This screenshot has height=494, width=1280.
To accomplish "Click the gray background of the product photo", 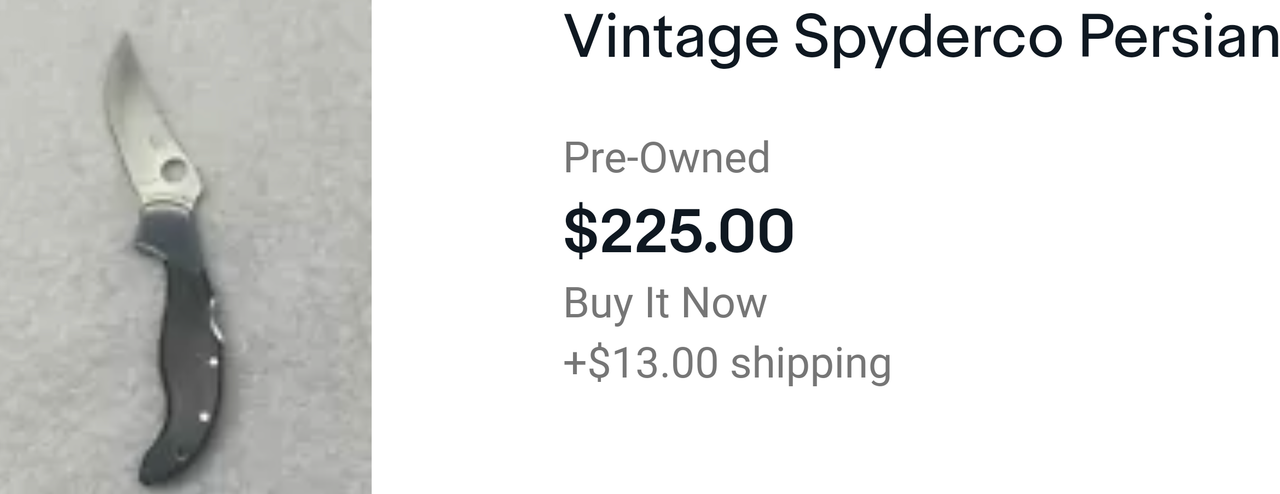I will pos(300,300).
